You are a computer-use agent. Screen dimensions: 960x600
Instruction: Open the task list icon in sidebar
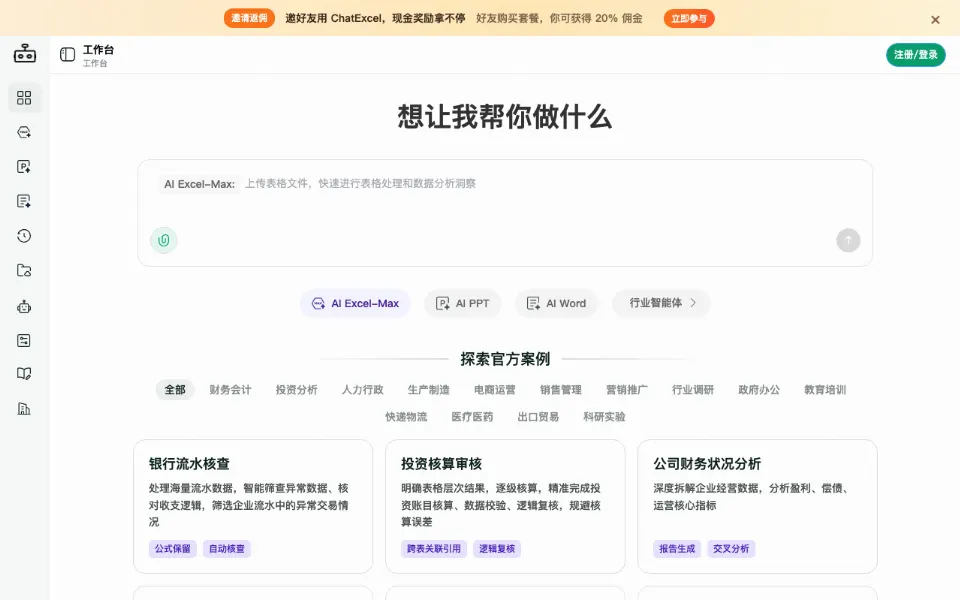[x=24, y=340]
